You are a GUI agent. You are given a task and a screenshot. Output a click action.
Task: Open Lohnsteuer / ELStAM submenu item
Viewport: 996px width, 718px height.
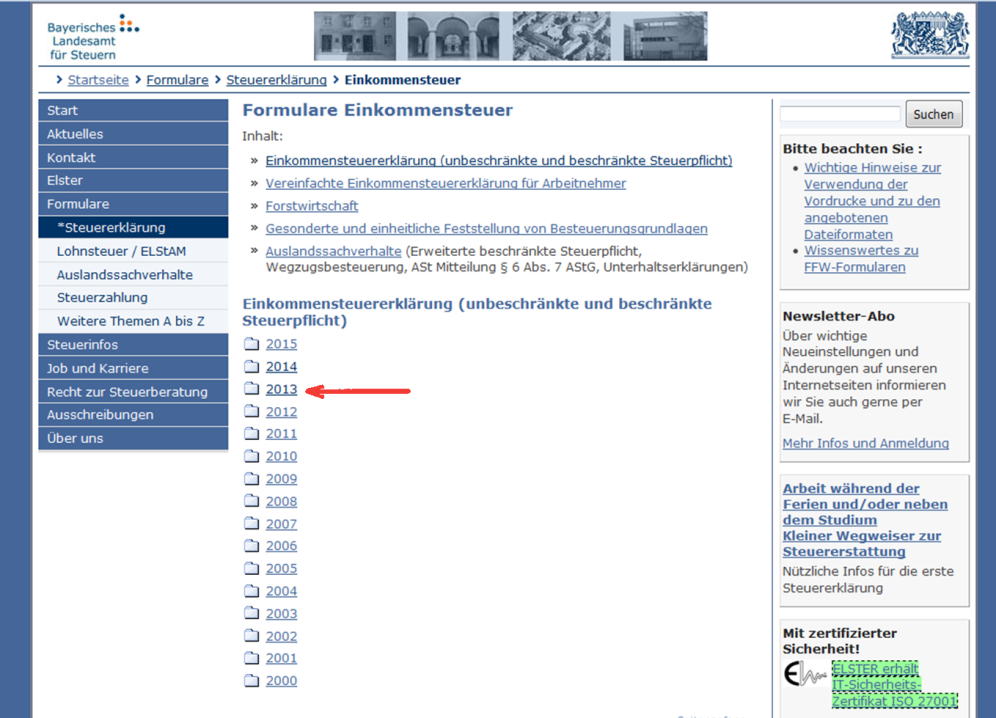click(x=133, y=251)
